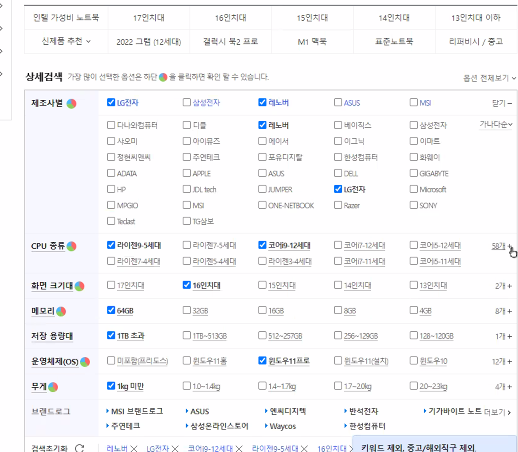Click the pie chart icon next to 제조사별
The height and width of the screenshot is (452, 518).
[71, 104]
